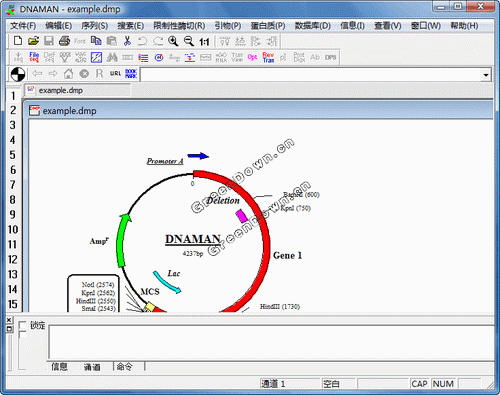500x395 pixels.
Task: Select channel 5 in the left strip
Action: click(x=13, y=155)
